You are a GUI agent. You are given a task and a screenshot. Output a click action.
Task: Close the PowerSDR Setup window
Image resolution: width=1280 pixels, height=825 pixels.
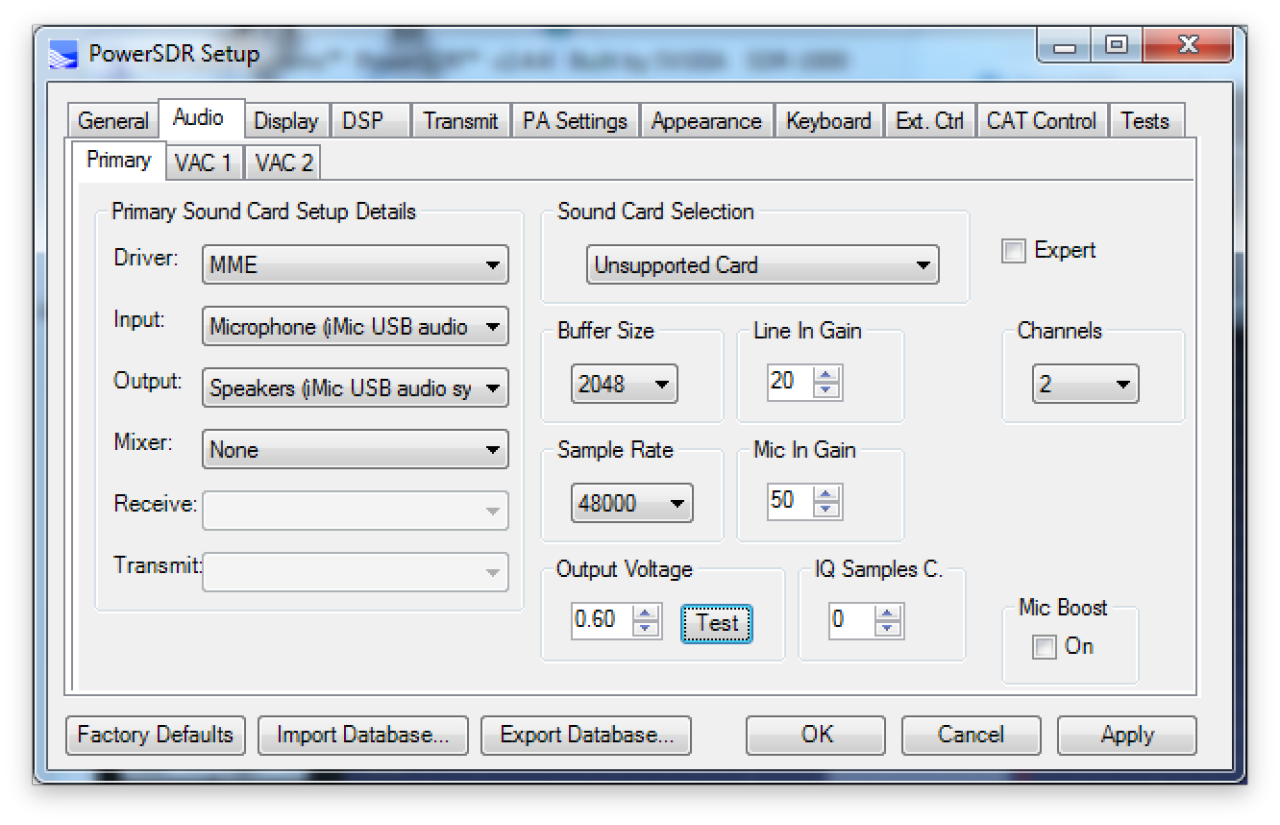click(x=1187, y=46)
